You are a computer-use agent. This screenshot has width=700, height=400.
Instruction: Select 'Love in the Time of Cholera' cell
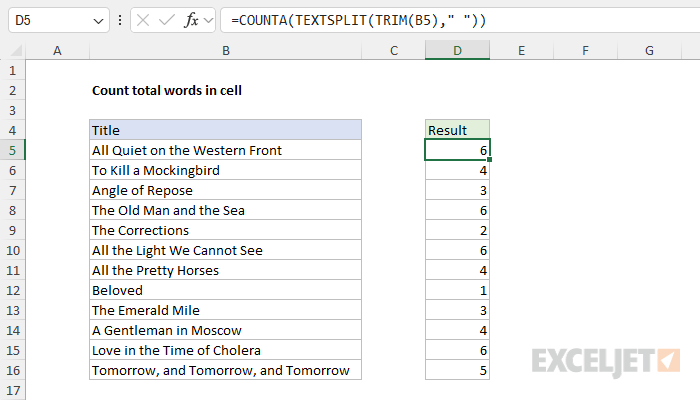pyautogui.click(x=225, y=350)
